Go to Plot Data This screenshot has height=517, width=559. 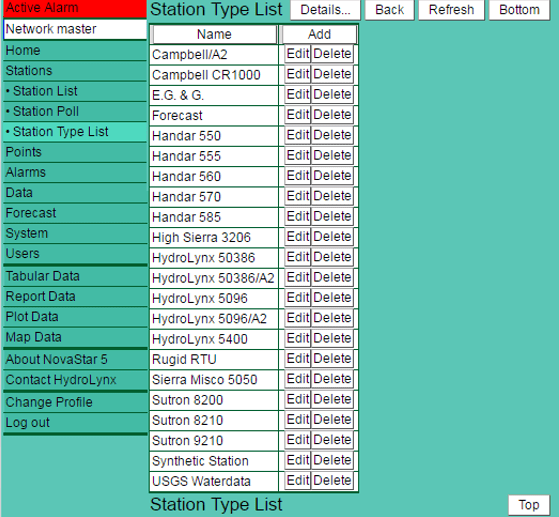click(75, 317)
